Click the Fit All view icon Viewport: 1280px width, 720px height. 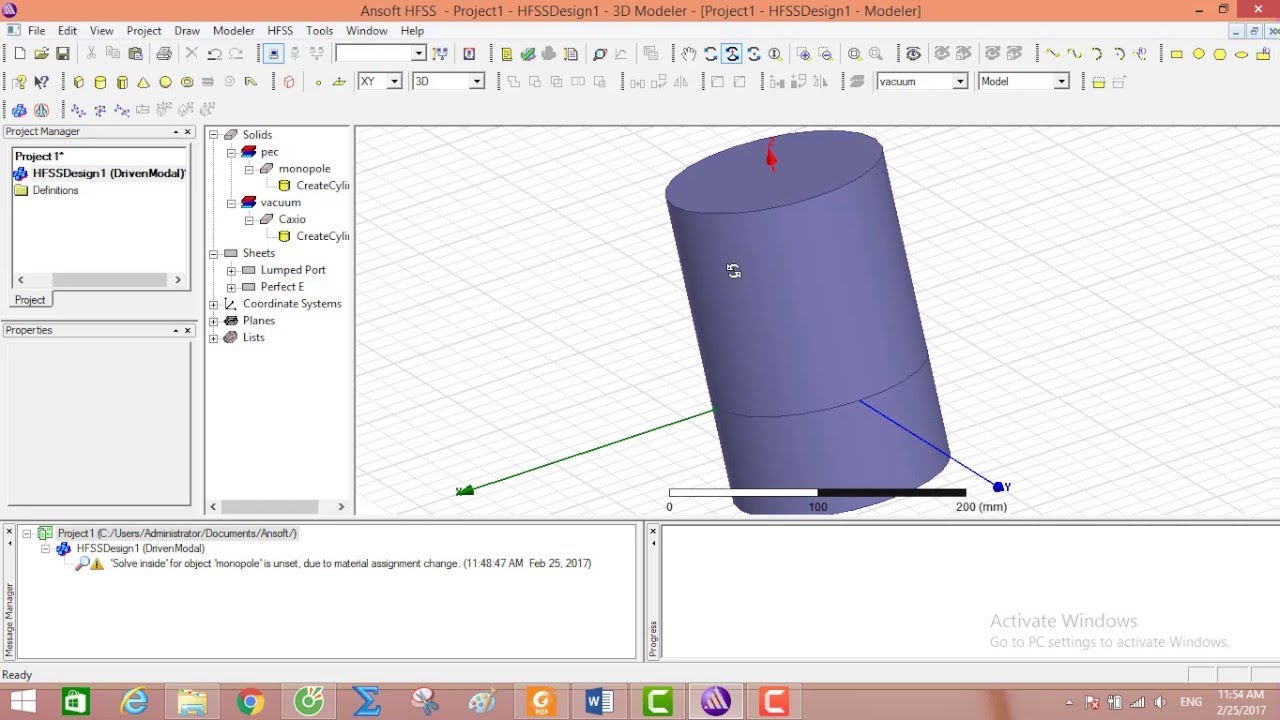point(855,54)
